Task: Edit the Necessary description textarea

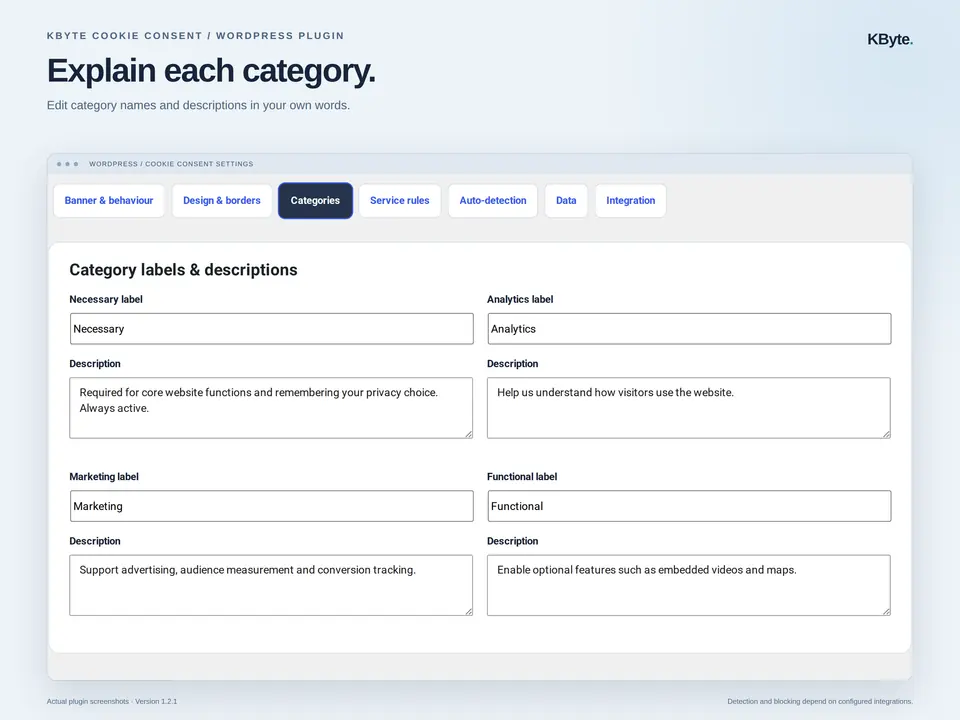Action: pyautogui.click(x=271, y=408)
